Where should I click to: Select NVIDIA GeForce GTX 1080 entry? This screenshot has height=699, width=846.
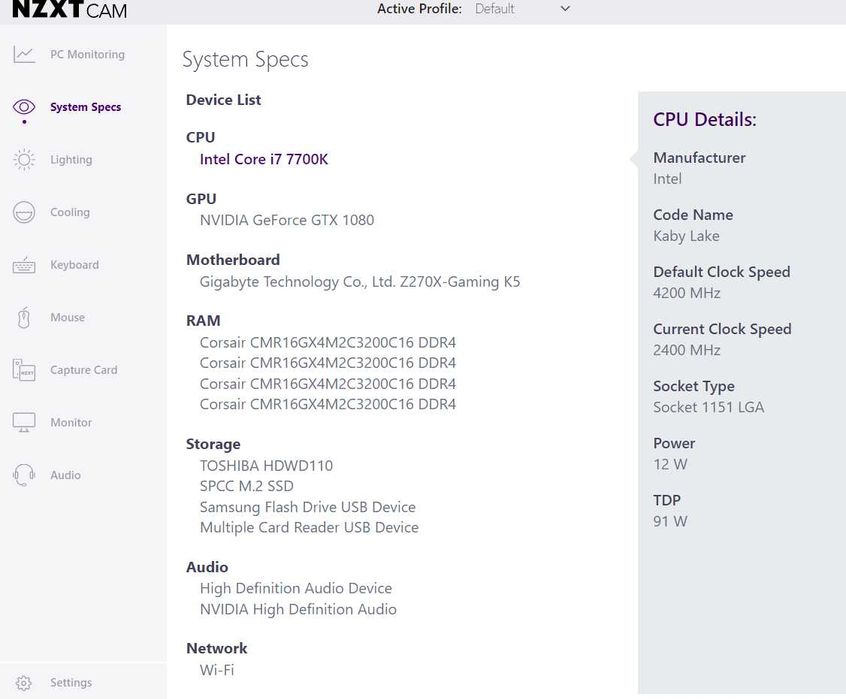287,220
